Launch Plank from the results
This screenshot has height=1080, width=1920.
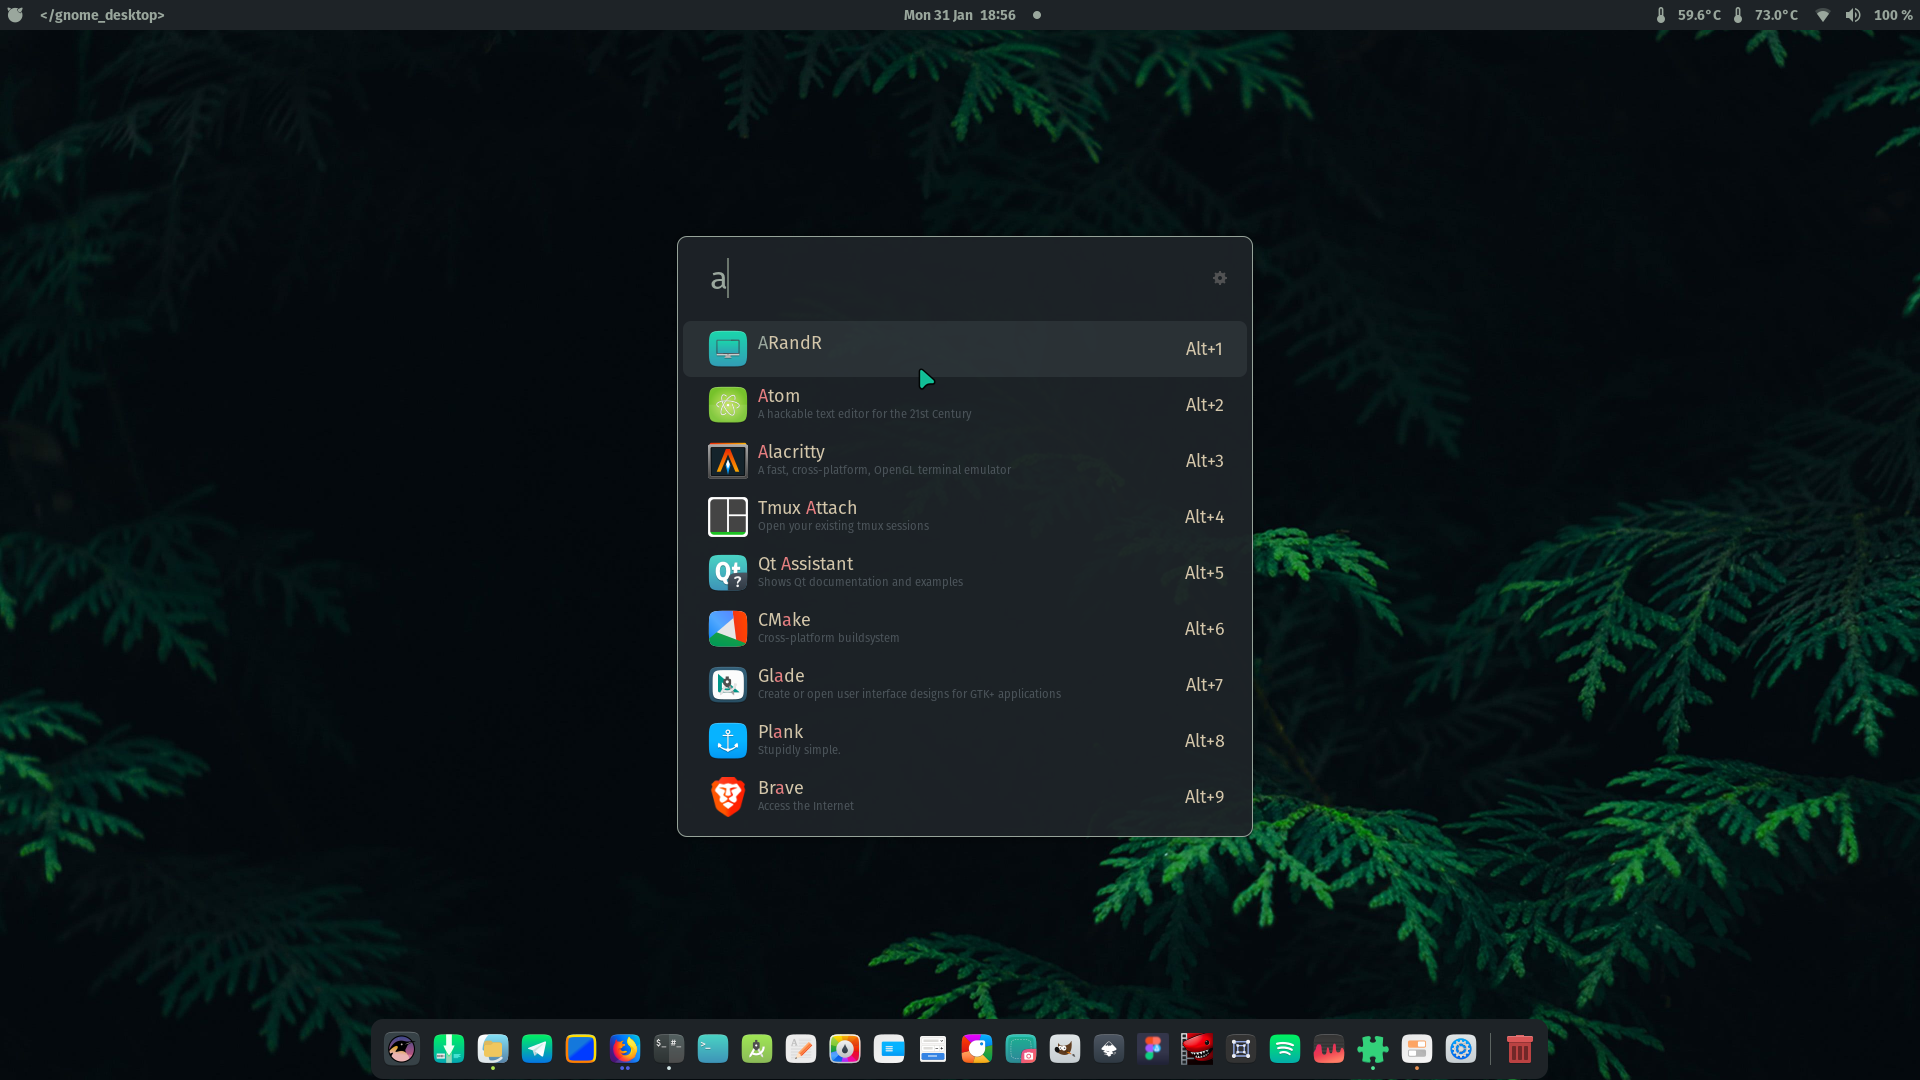(x=964, y=741)
